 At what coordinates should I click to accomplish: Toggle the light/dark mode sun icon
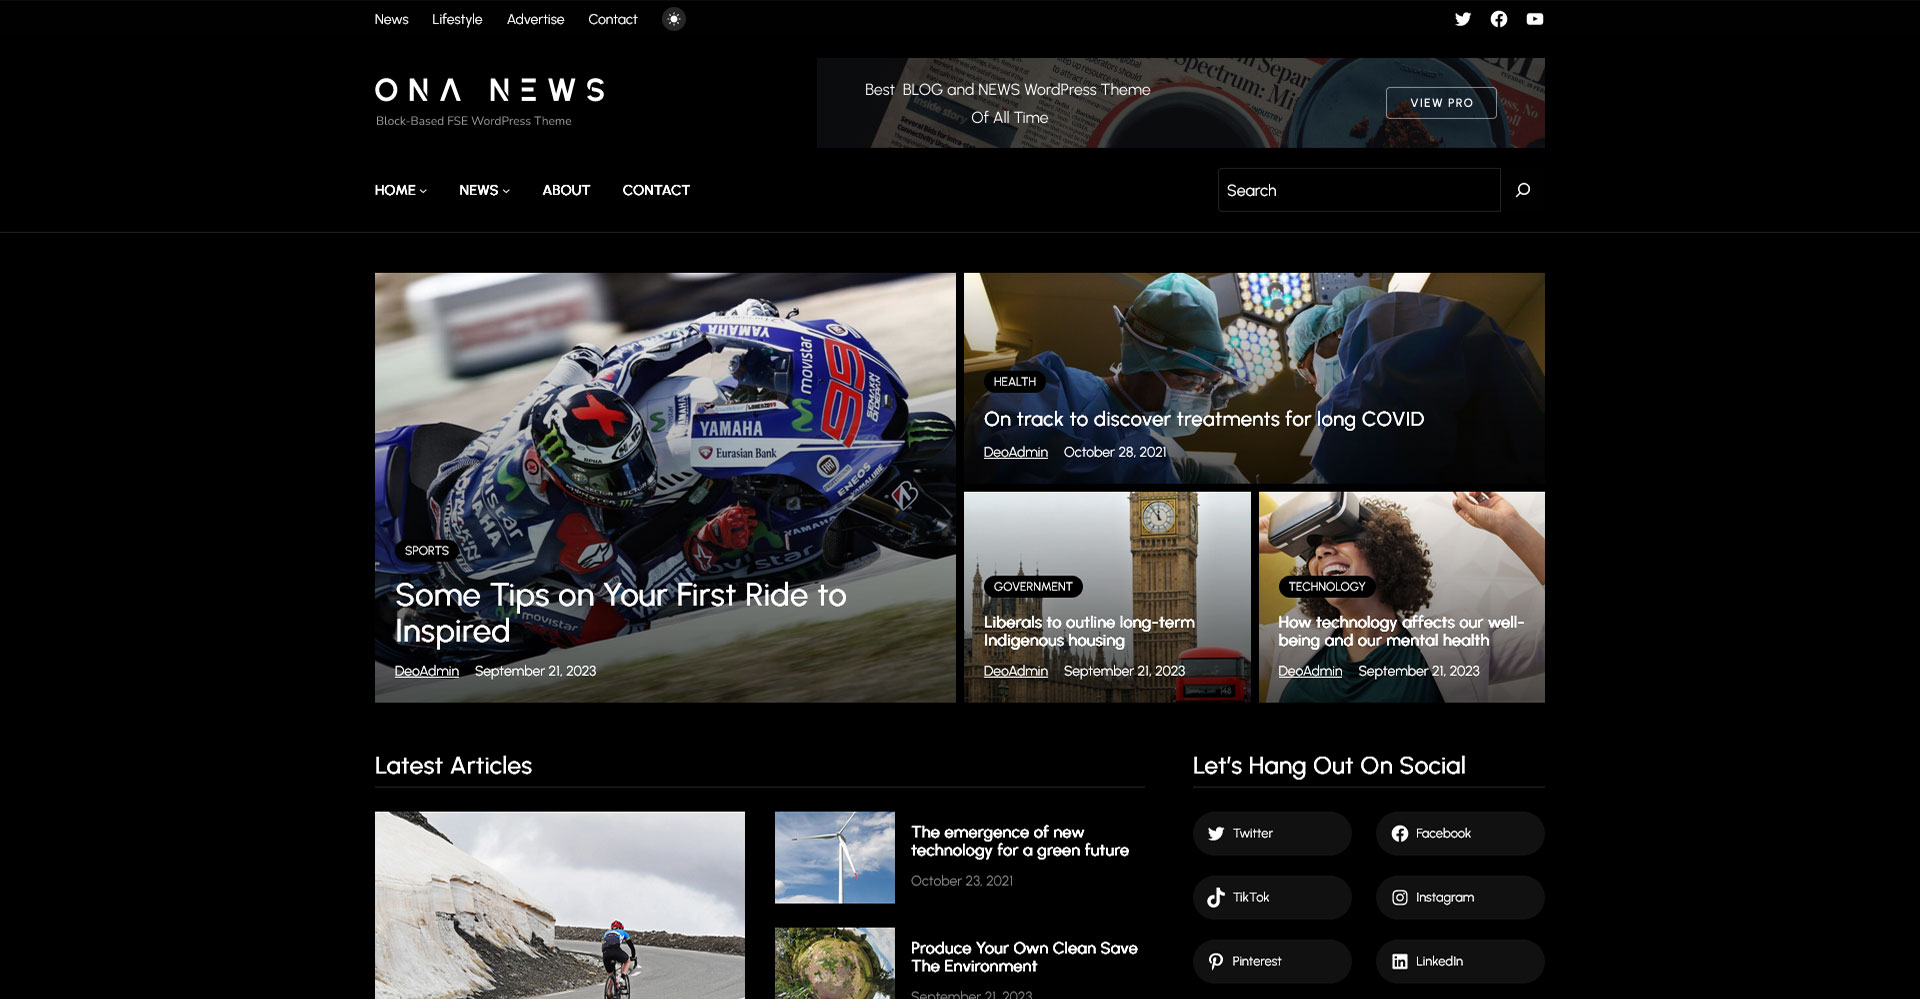point(674,19)
